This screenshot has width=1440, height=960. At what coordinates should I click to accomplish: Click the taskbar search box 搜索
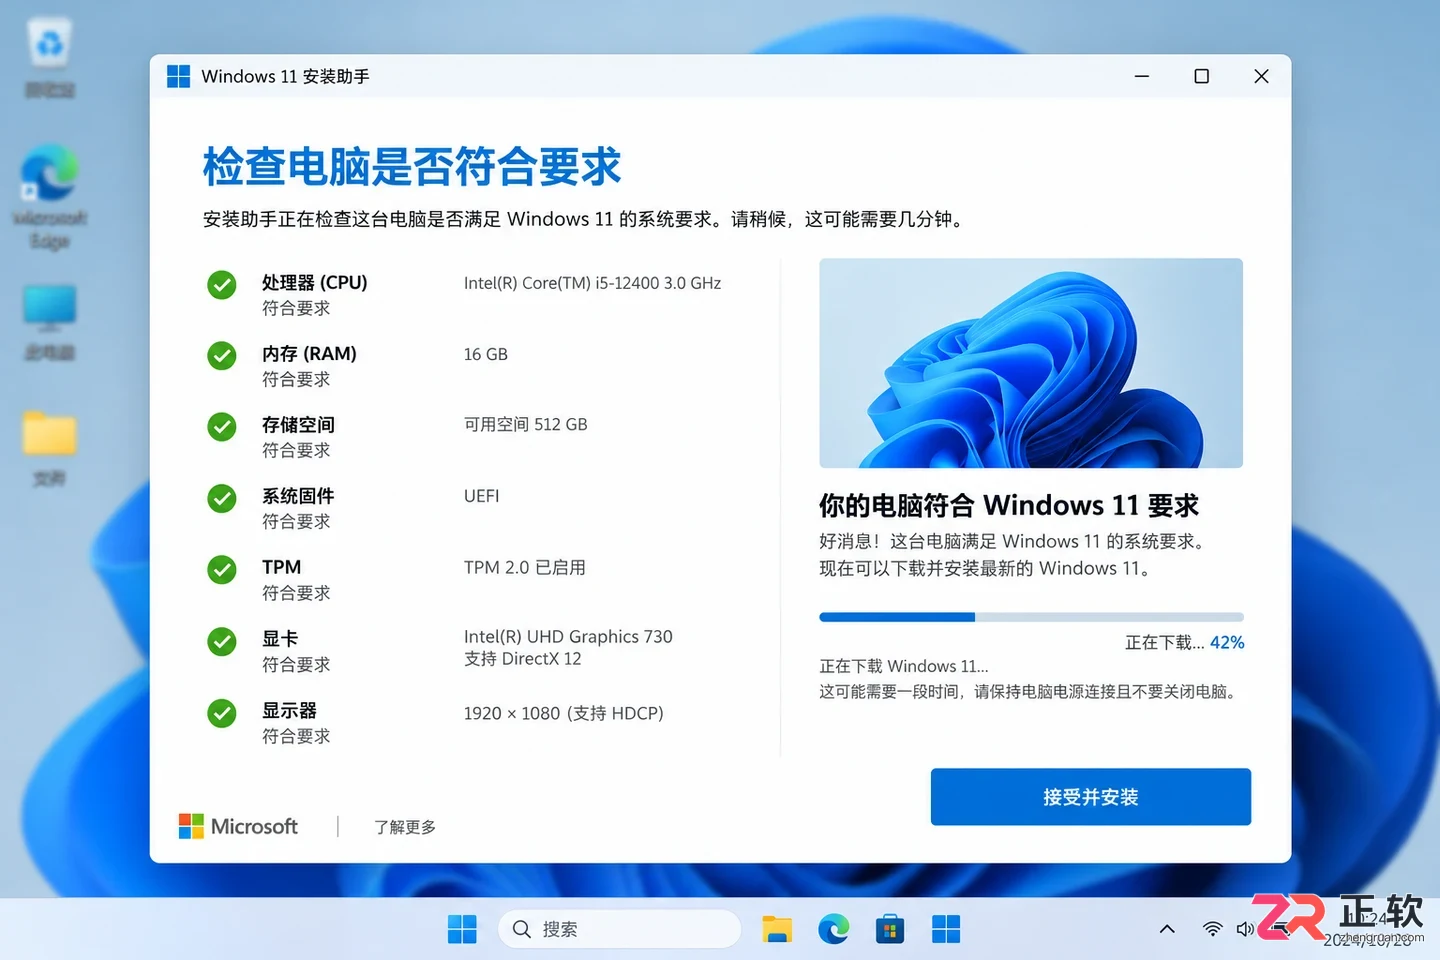pos(619,929)
